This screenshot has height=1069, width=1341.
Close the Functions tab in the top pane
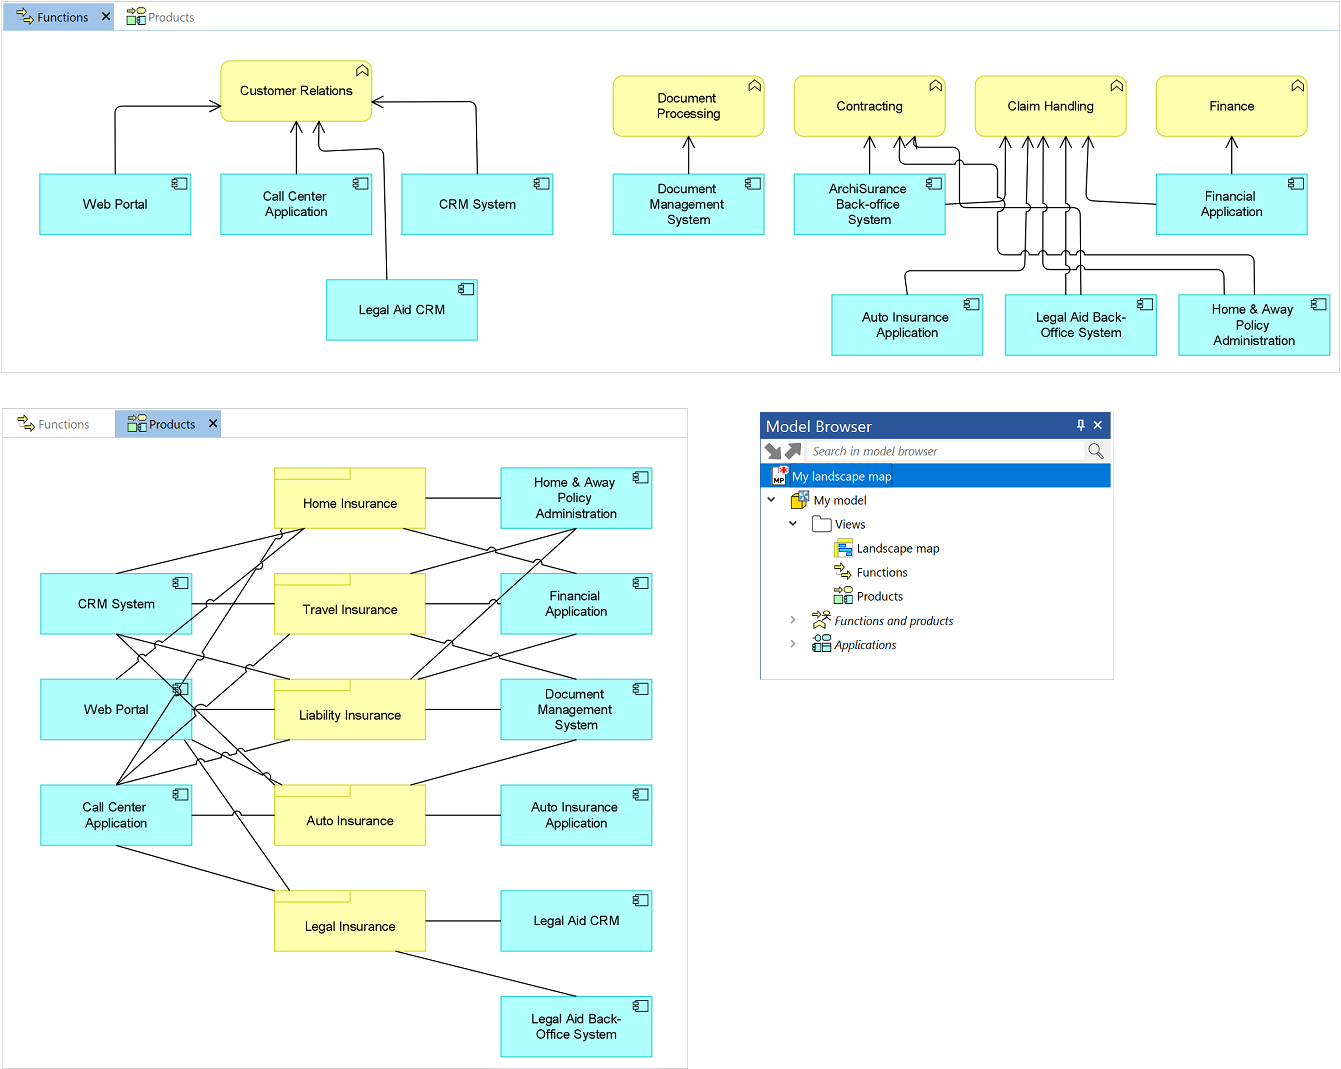(x=106, y=17)
